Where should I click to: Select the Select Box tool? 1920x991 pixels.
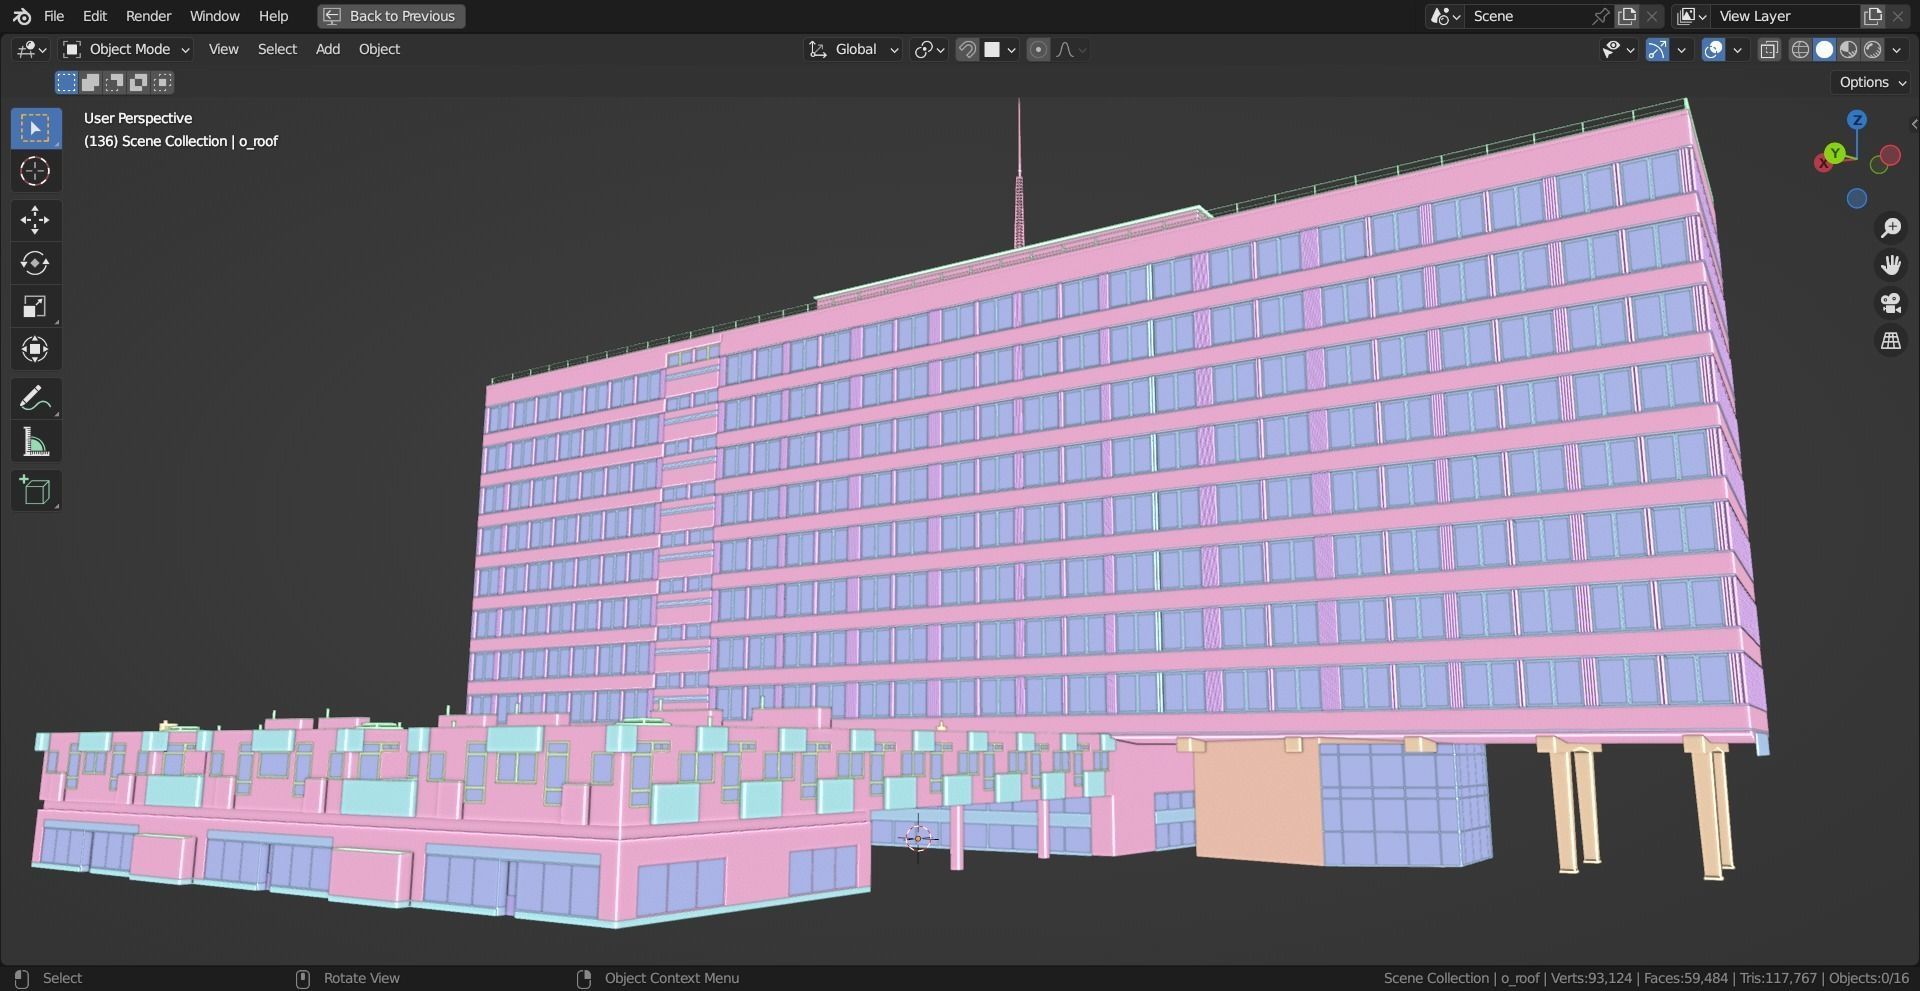[x=36, y=128]
